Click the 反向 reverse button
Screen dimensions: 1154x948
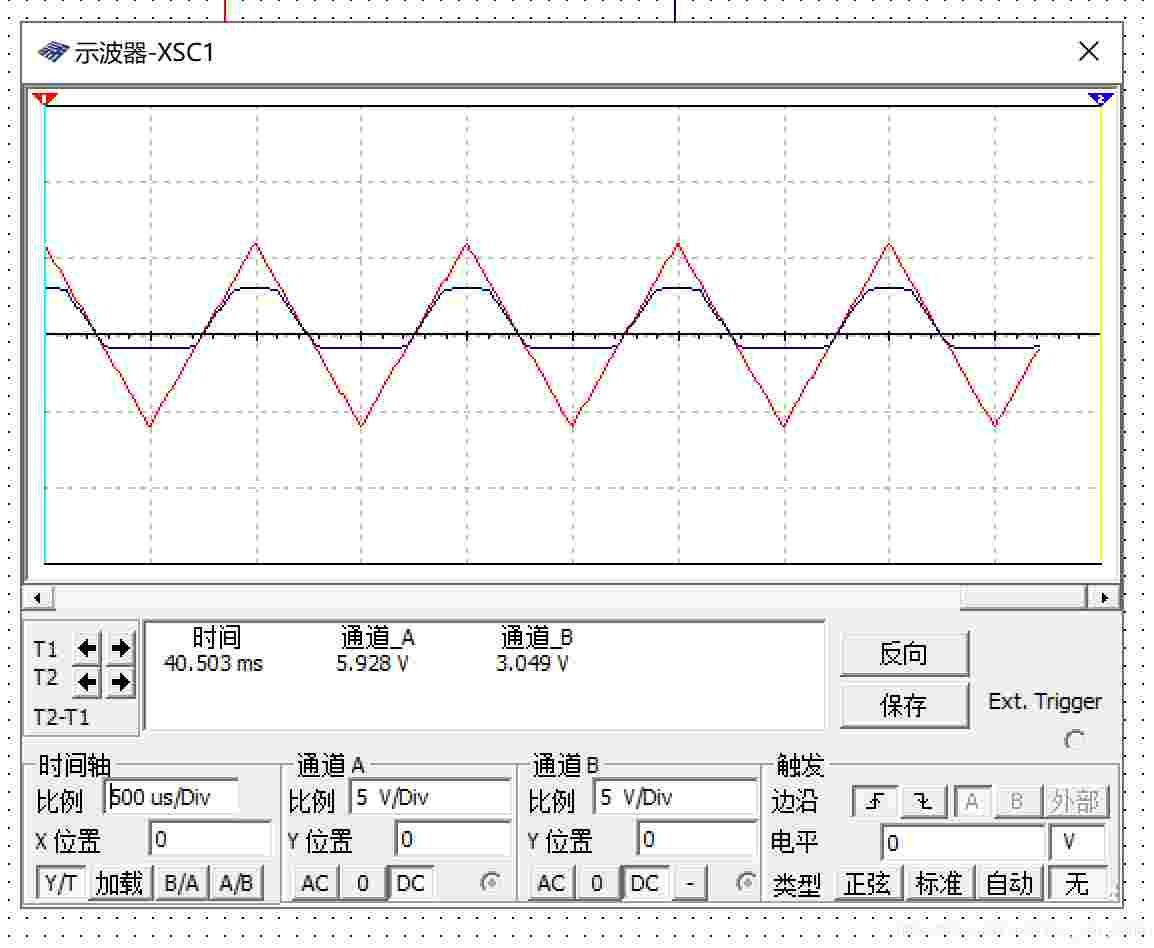905,654
